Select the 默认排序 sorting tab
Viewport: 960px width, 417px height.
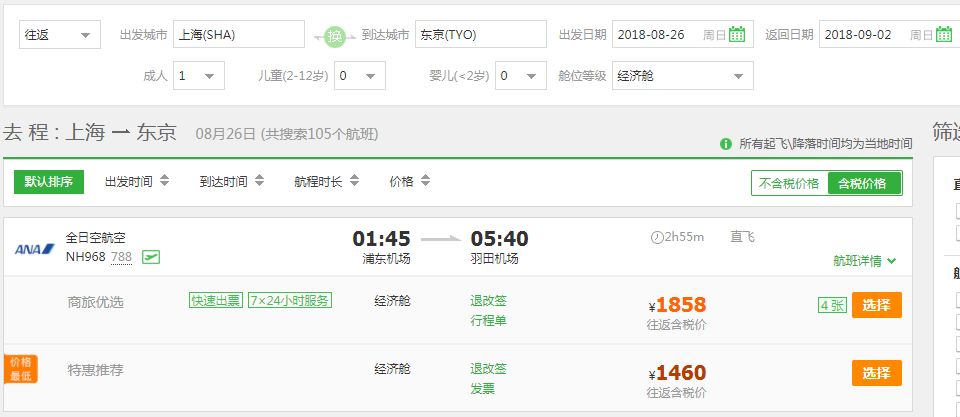point(49,182)
